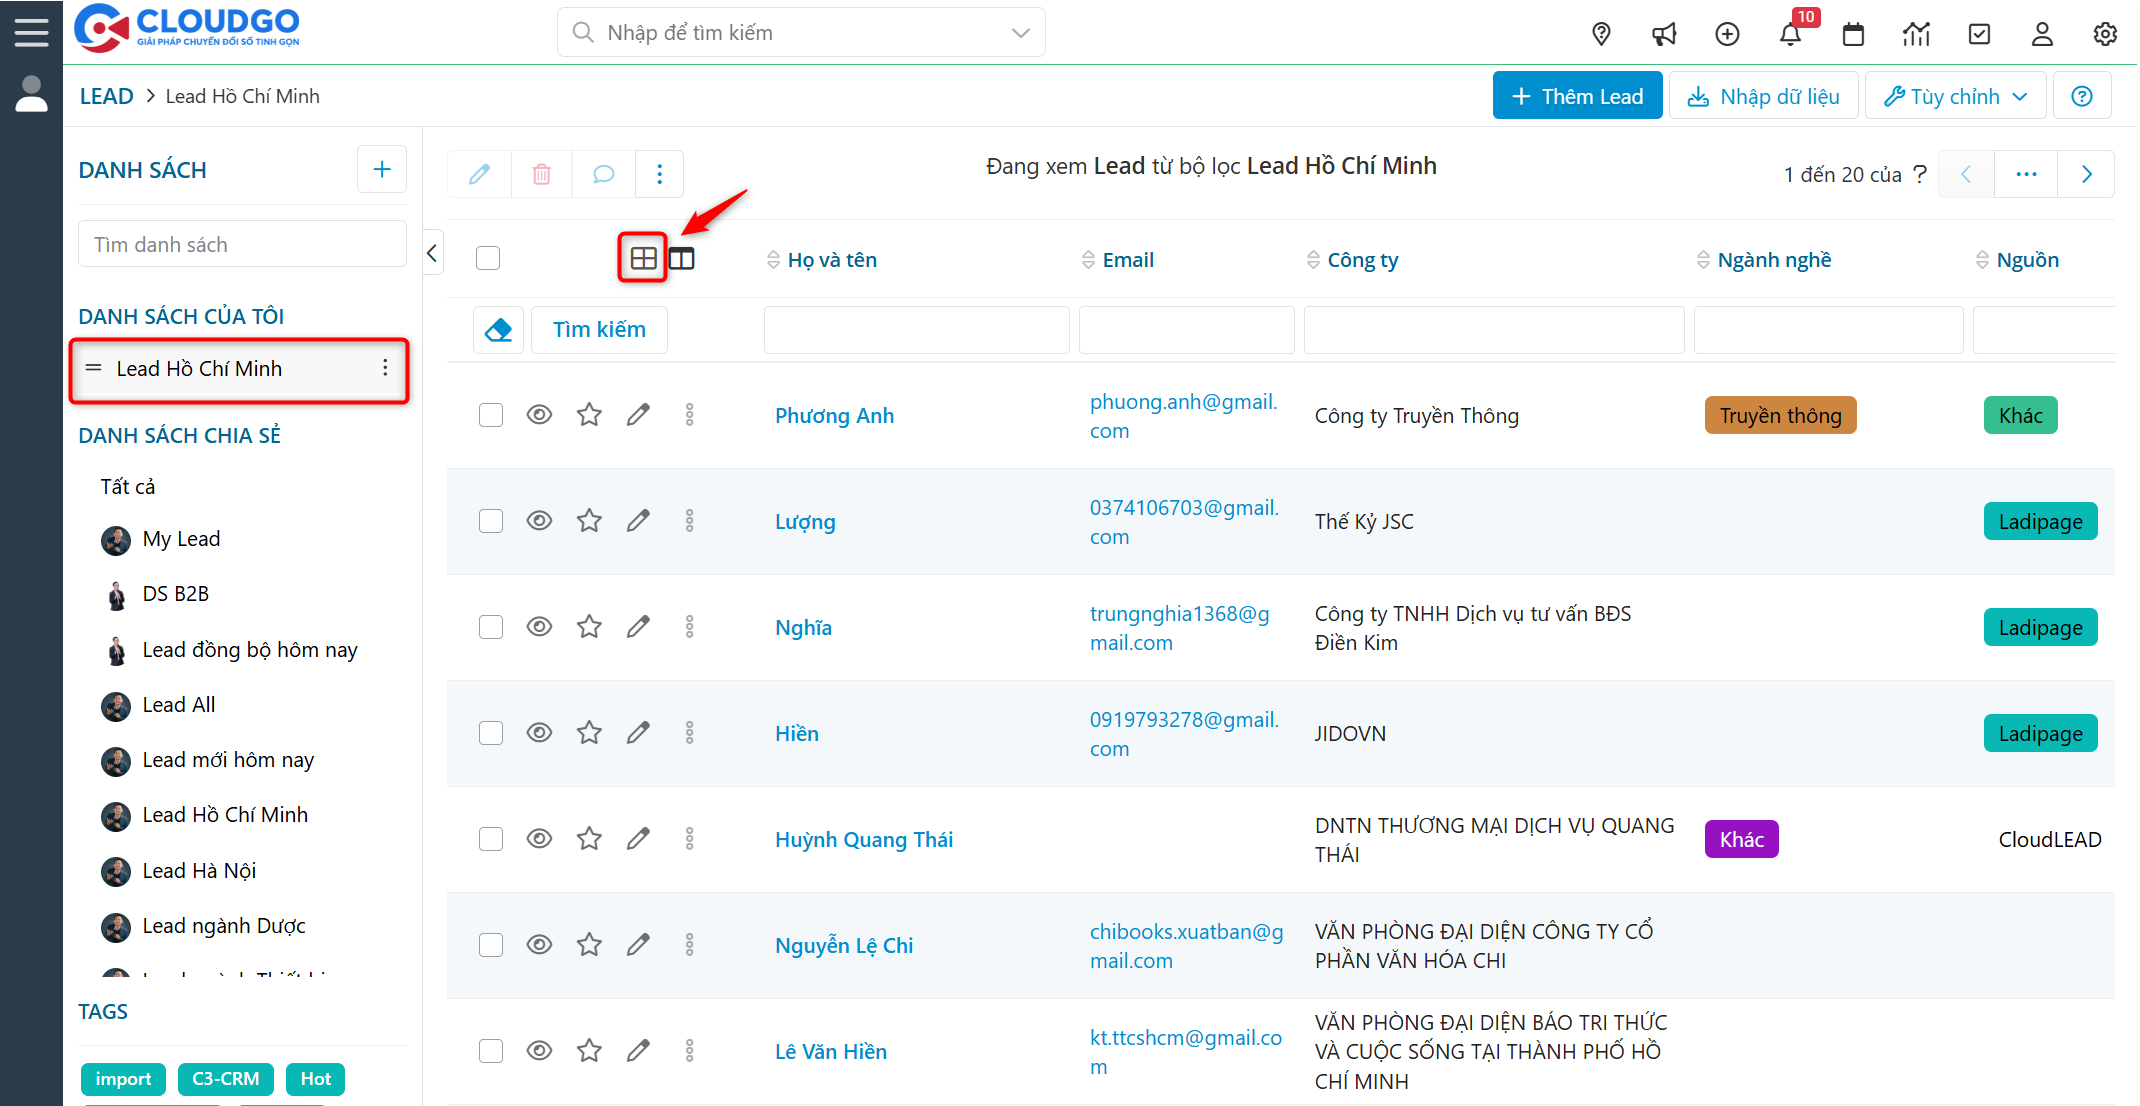
Task: Click the Truyền thông orange tag
Action: (1780, 416)
